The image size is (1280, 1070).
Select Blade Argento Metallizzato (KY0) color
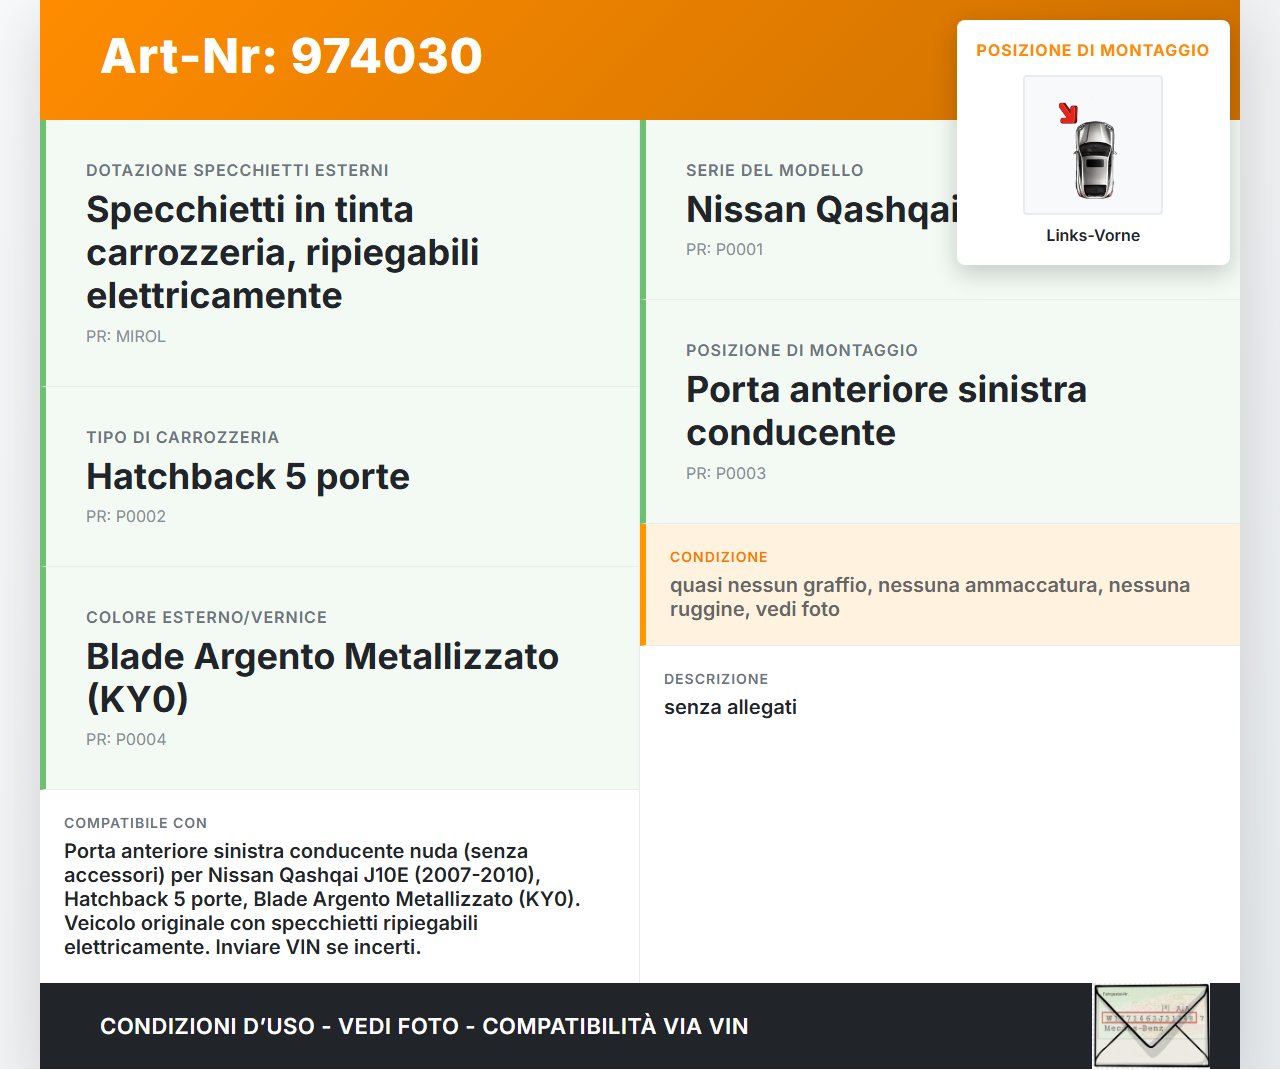click(322, 677)
